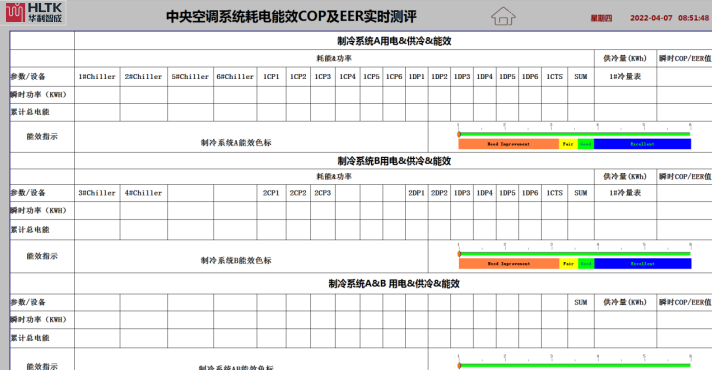
Task: Click the 2CP3 pump column header
Action: [x=323, y=193]
